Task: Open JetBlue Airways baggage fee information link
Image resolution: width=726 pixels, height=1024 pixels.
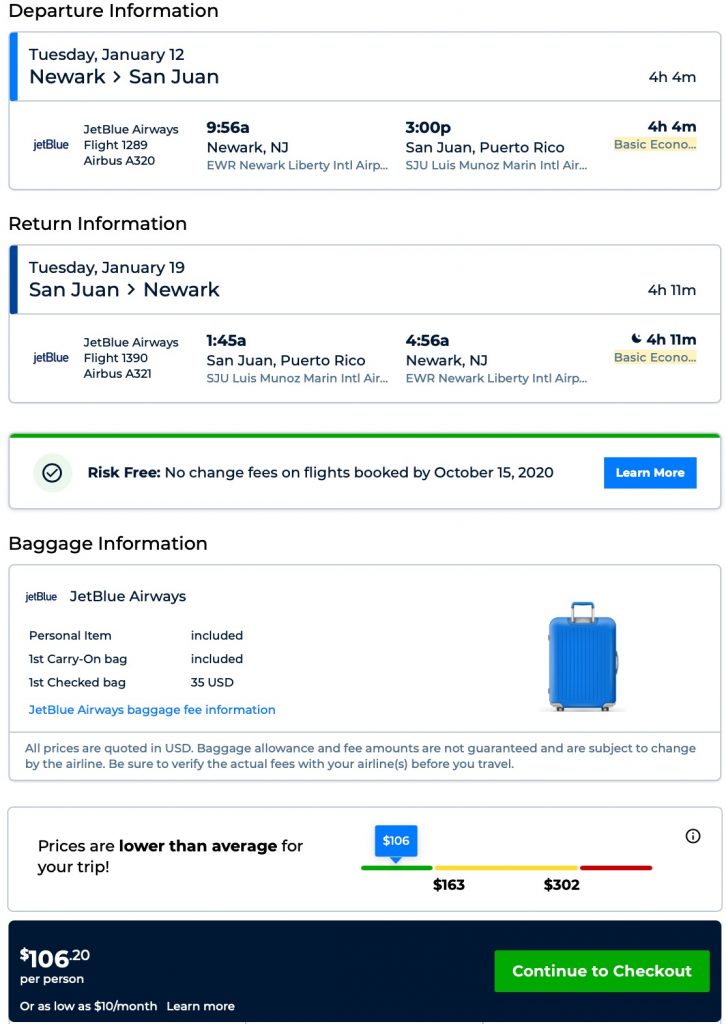Action: (x=152, y=710)
